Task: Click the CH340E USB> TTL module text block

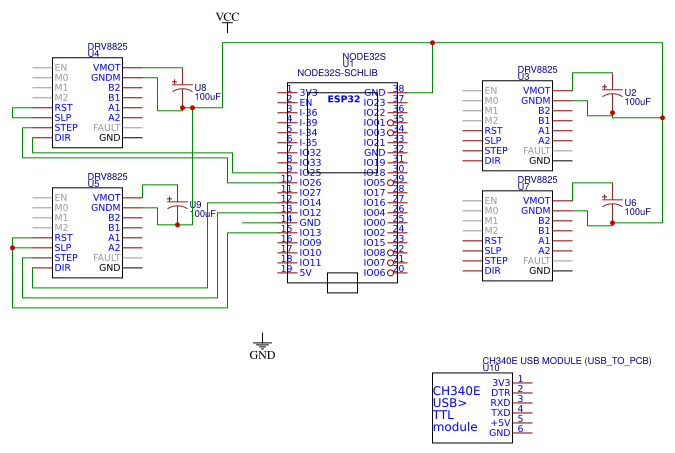Action: [x=456, y=409]
